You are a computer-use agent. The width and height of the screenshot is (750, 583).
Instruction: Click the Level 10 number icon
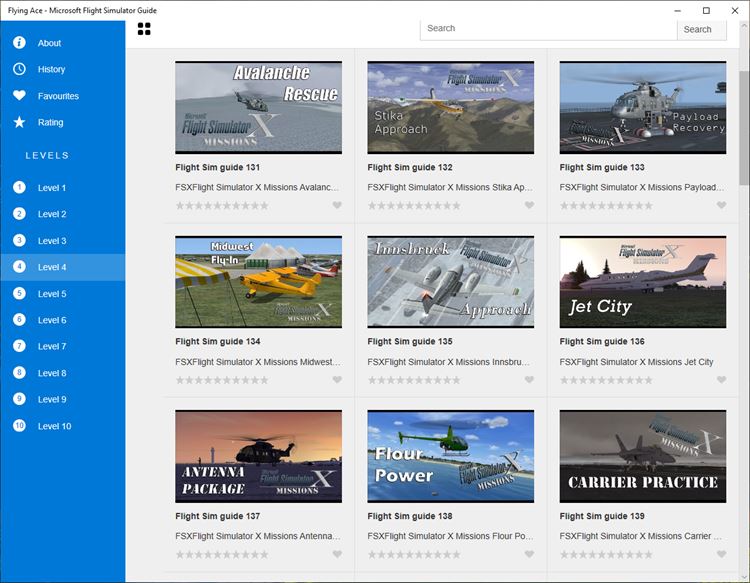pyautogui.click(x=19, y=426)
